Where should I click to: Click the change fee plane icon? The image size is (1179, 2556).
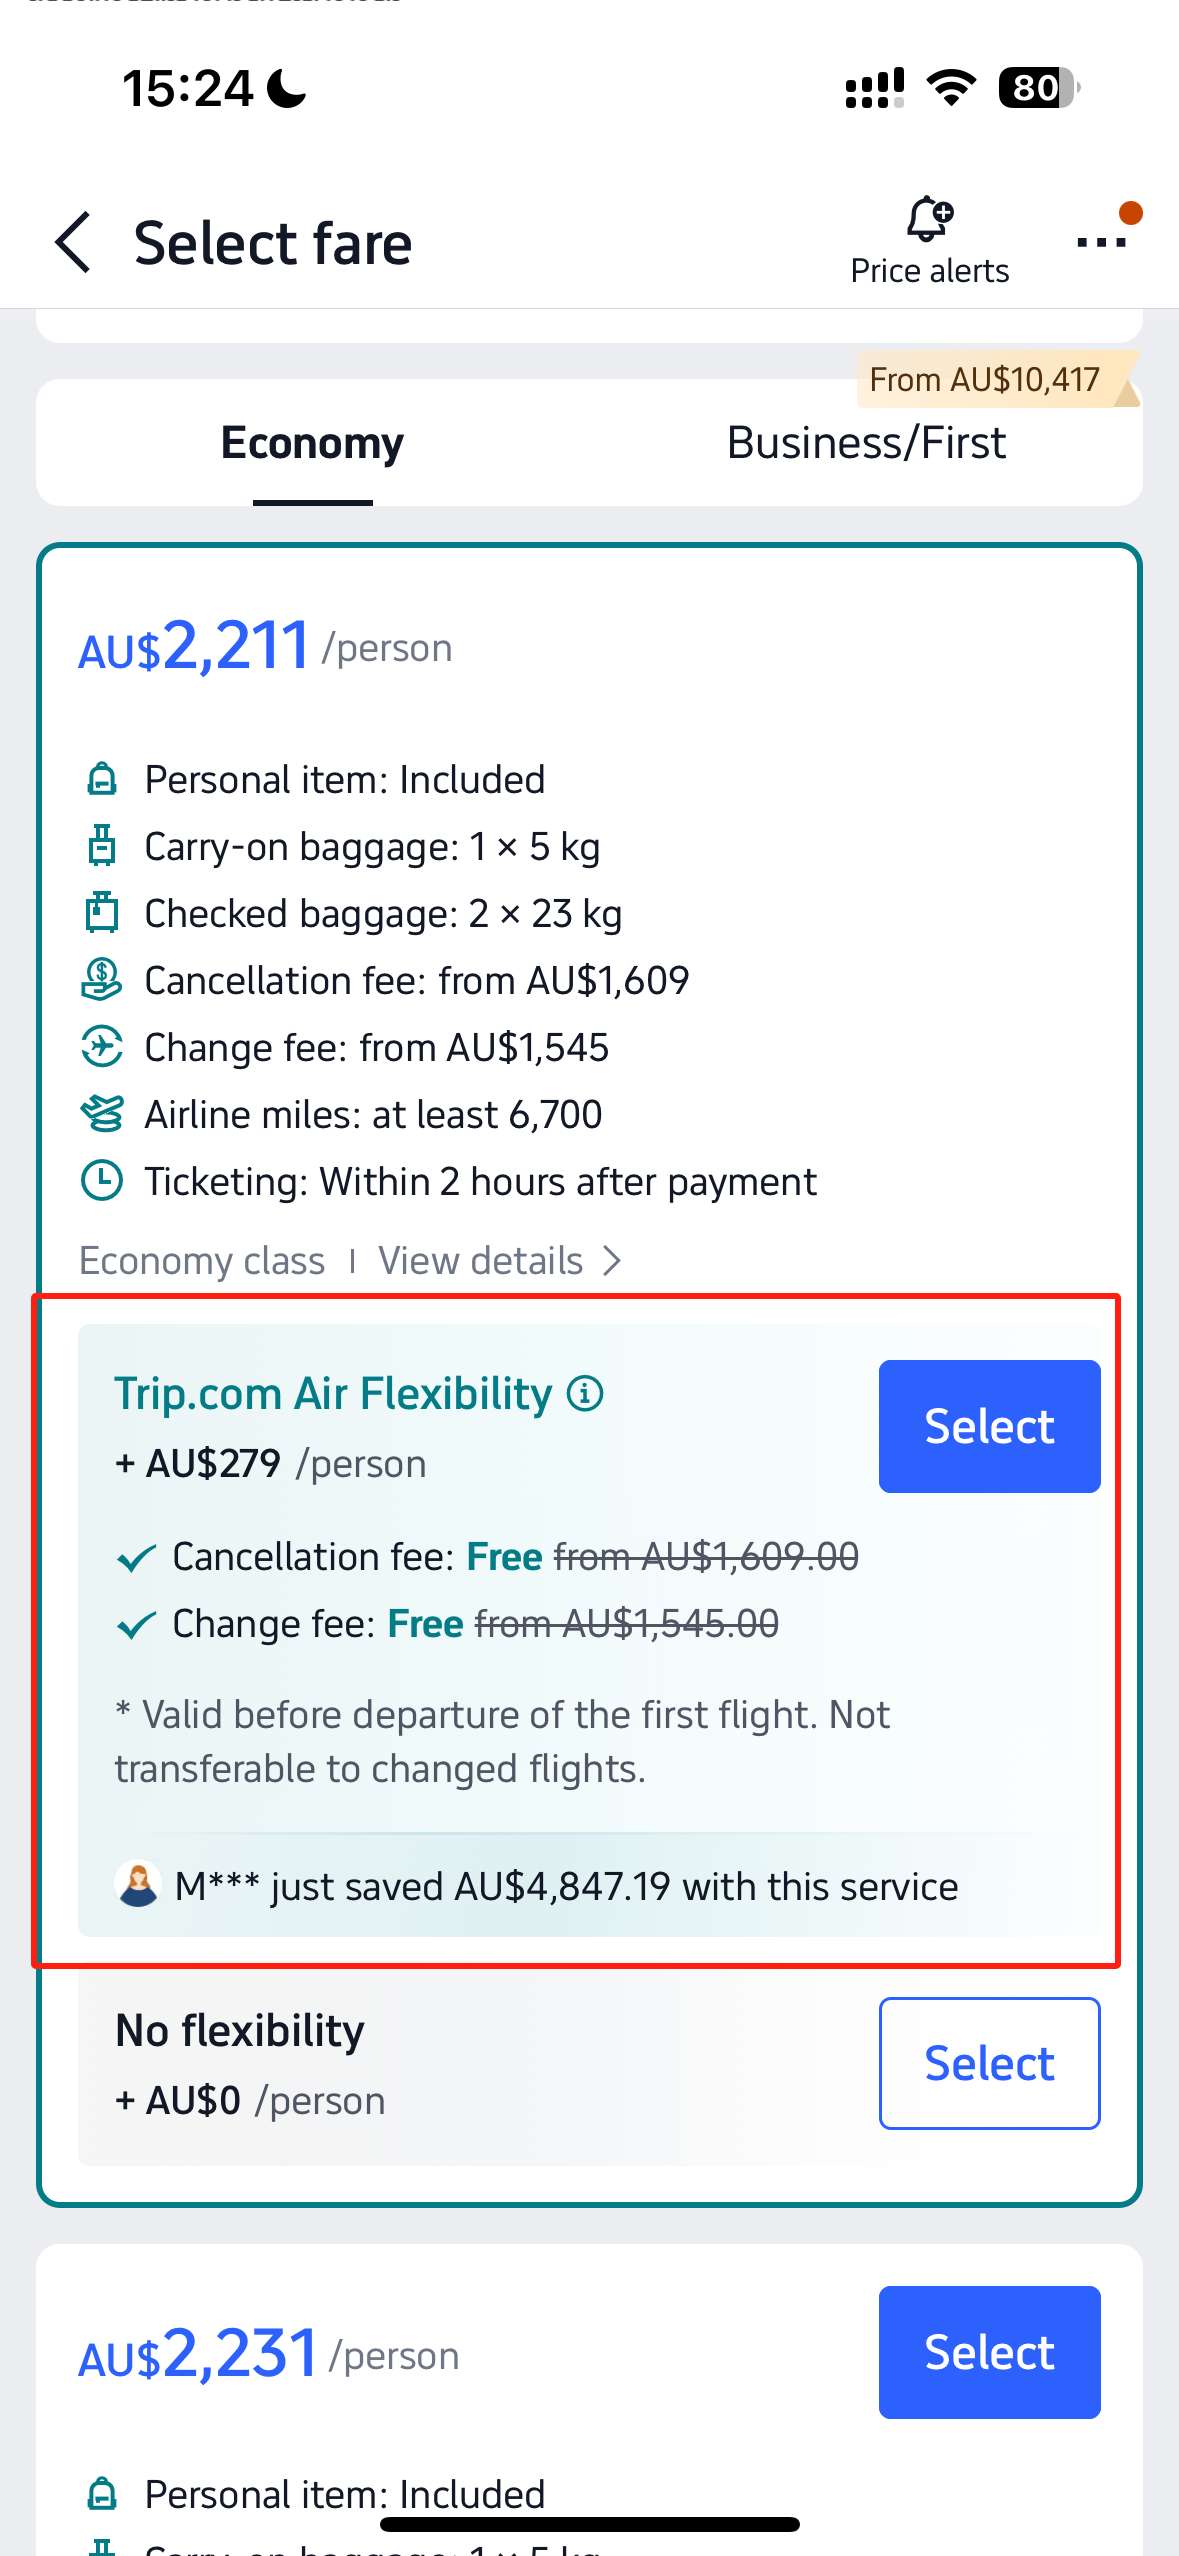pyautogui.click(x=101, y=1046)
